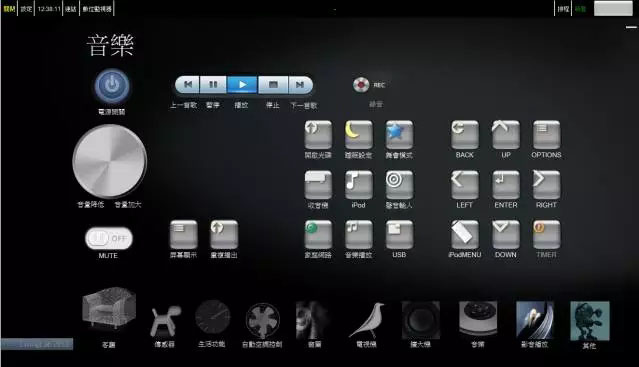Image resolution: width=639 pixels, height=367 pixels.
Task: Click the DOWN arrow button
Action: point(506,235)
